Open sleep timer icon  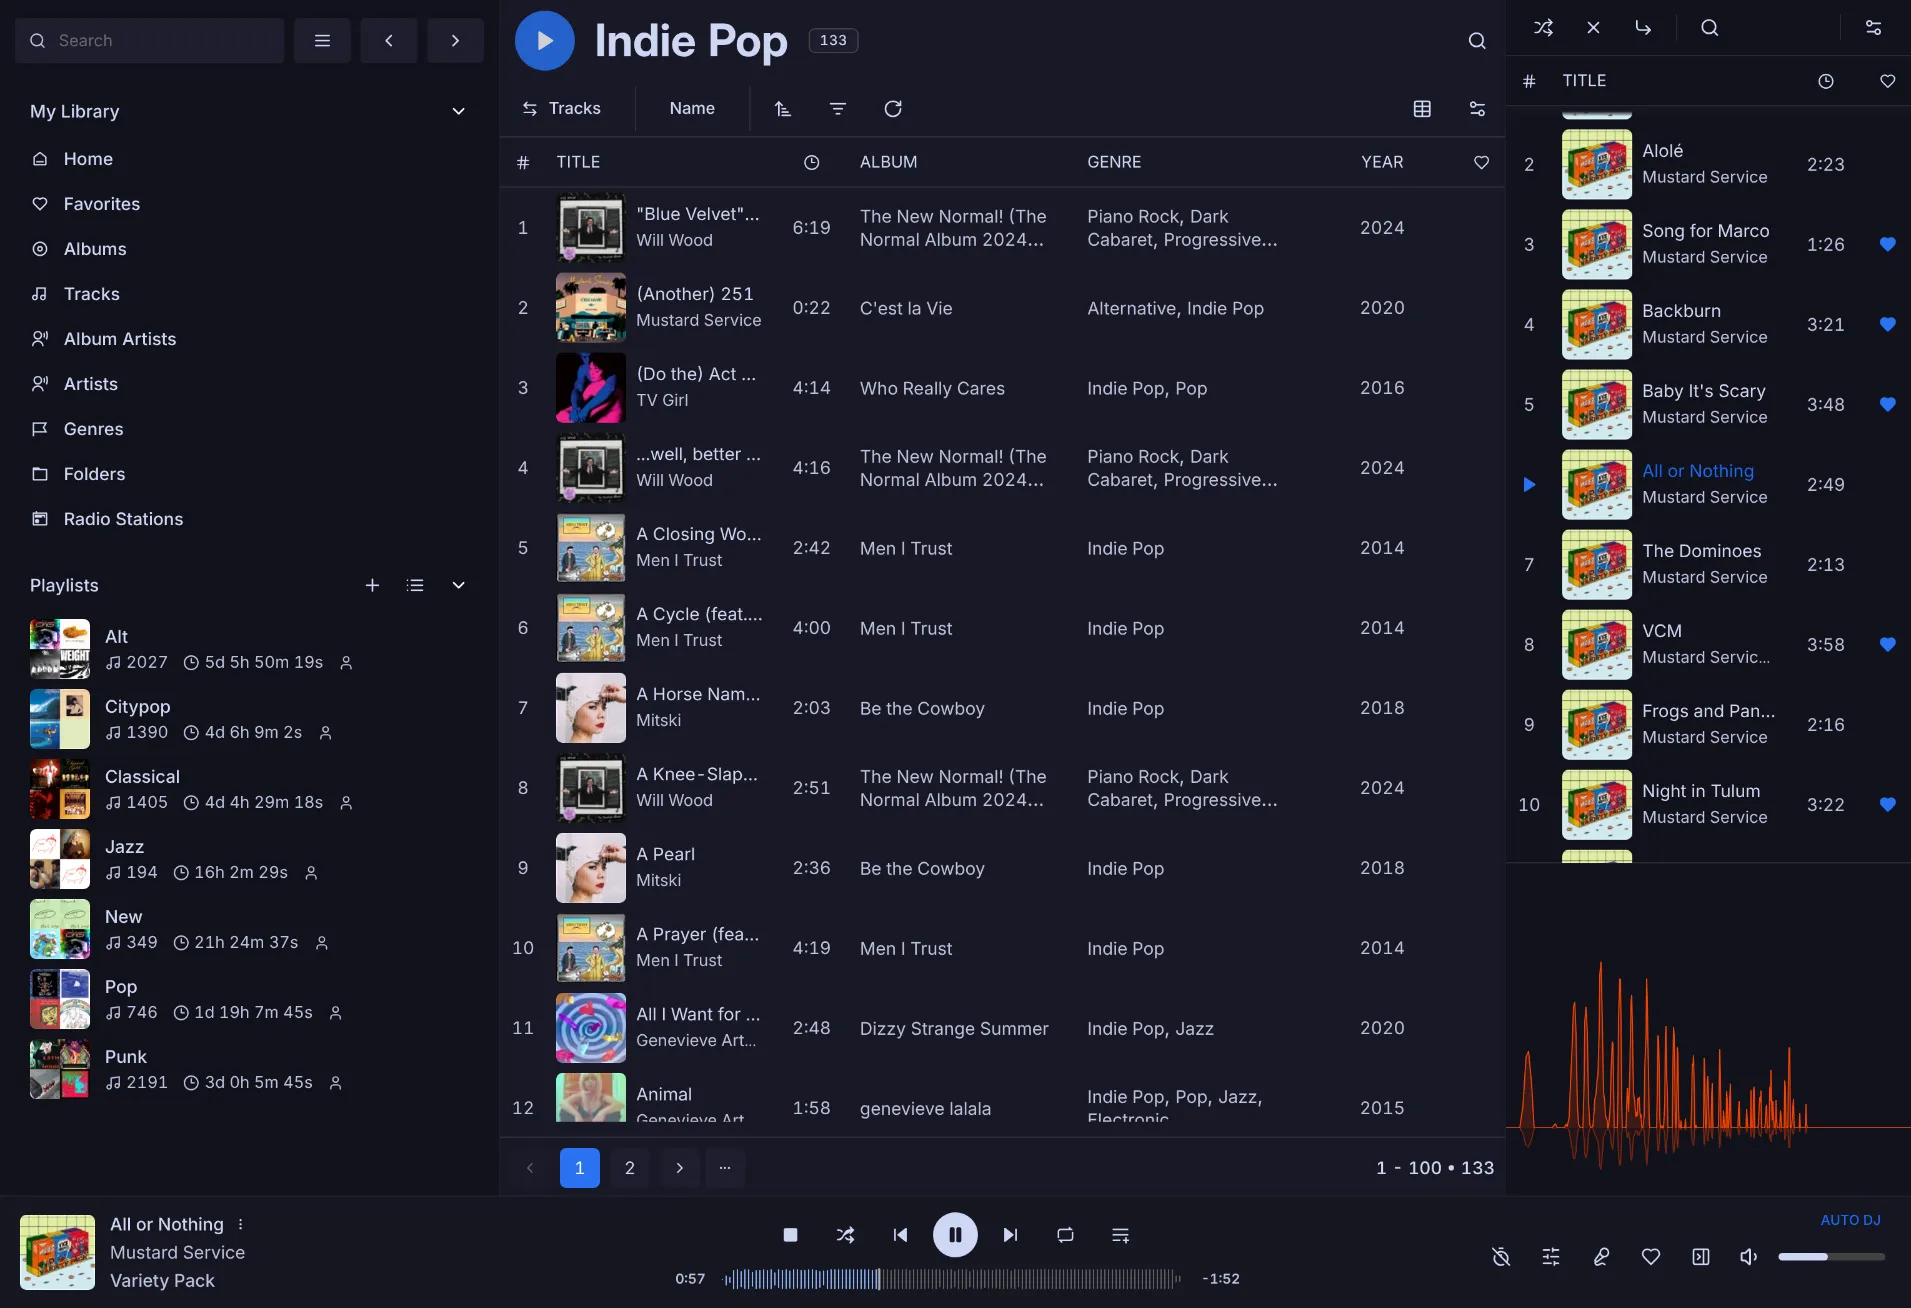(1501, 1257)
